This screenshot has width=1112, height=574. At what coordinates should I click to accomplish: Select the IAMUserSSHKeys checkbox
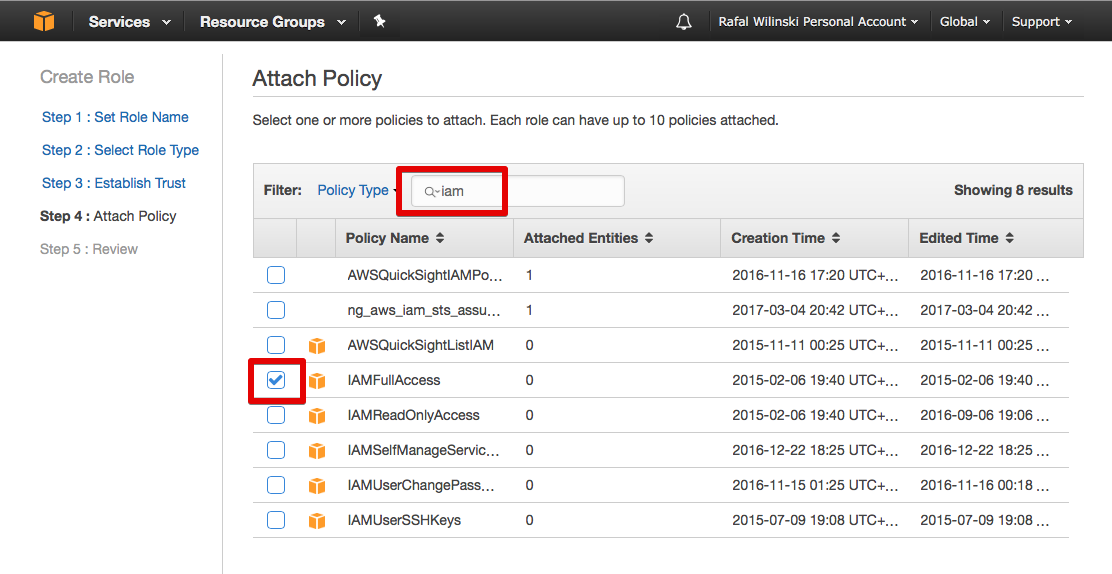tap(276, 520)
